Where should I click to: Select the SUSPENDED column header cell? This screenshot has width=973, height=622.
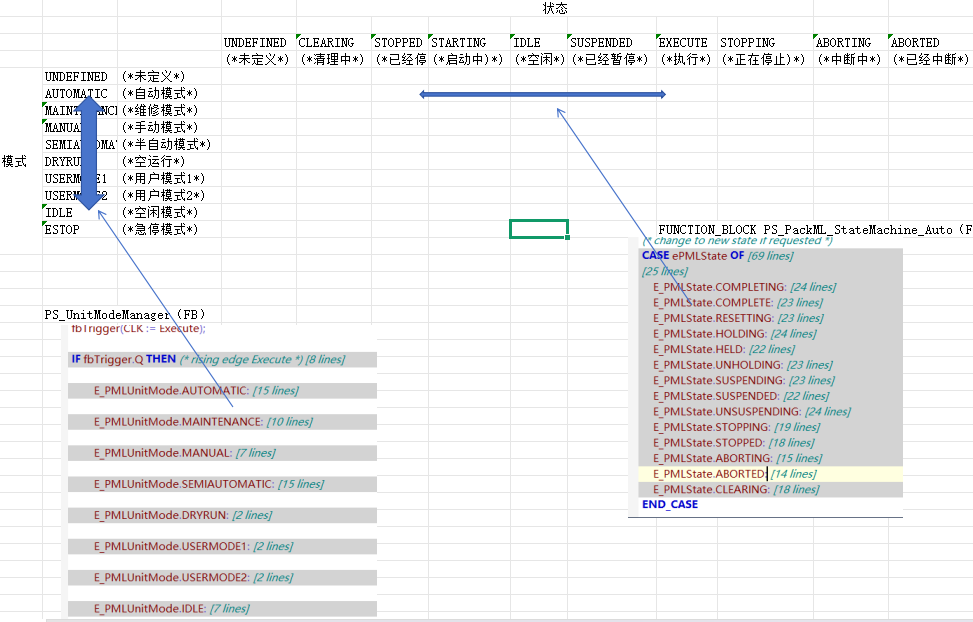point(612,42)
